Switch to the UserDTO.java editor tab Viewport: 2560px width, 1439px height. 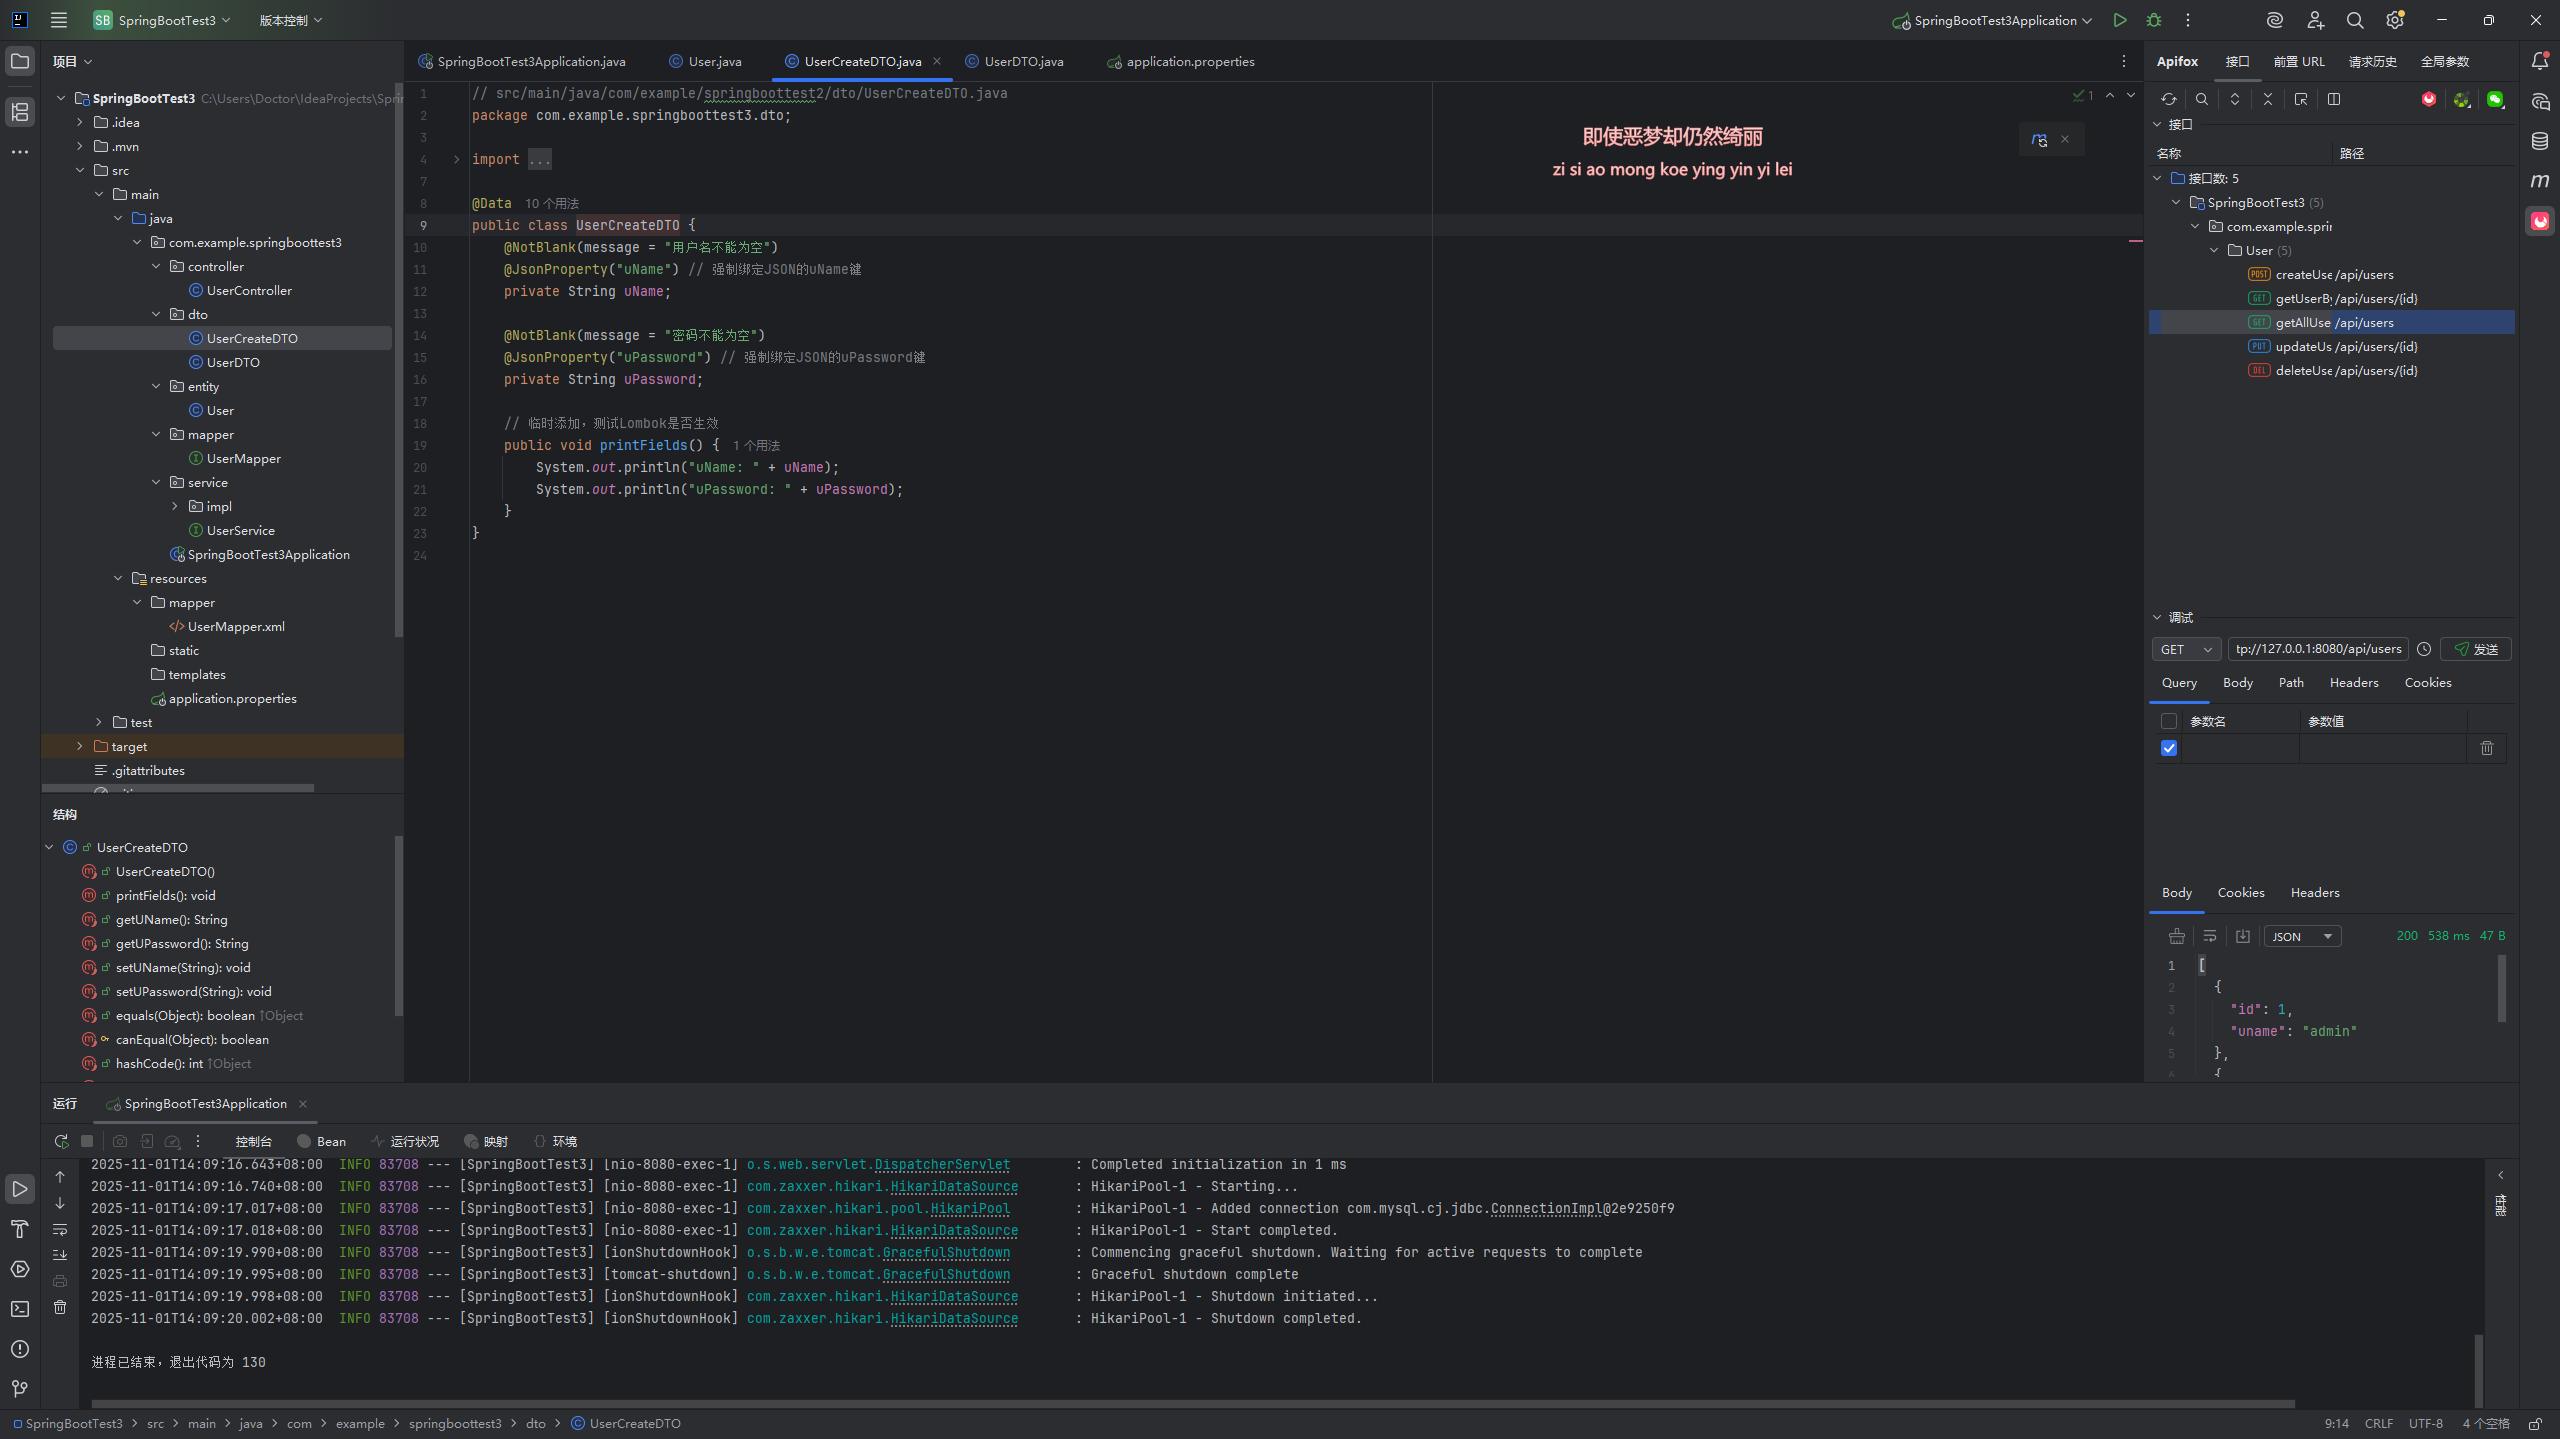click(1023, 61)
